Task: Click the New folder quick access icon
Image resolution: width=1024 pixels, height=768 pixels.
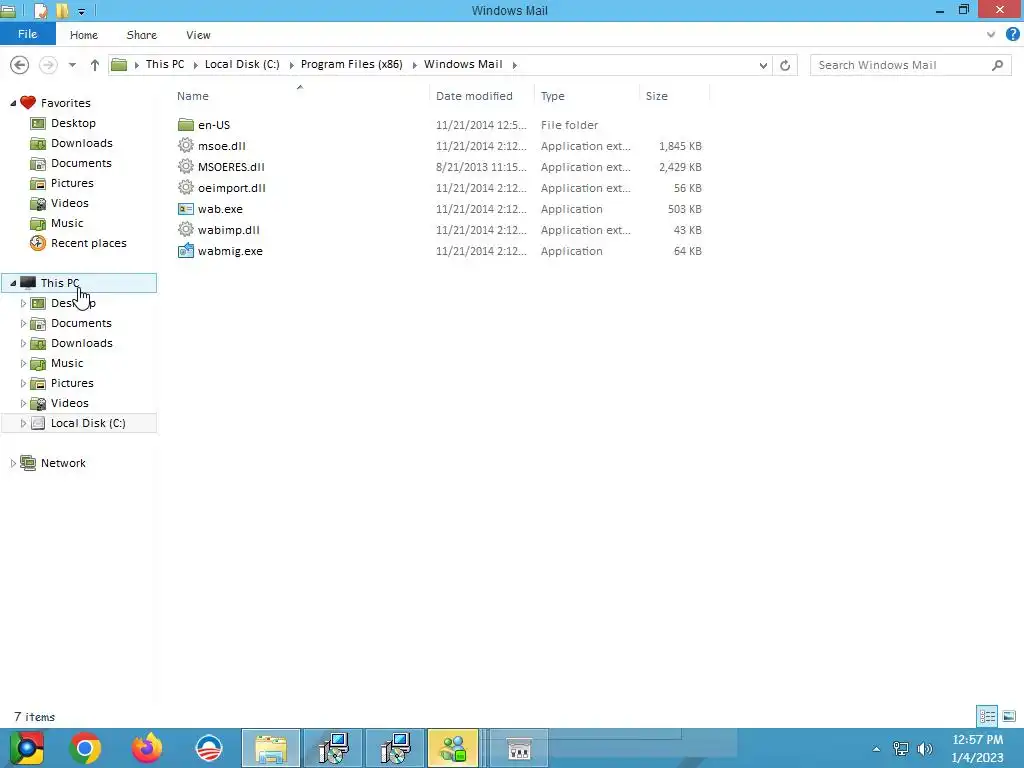Action: click(62, 10)
